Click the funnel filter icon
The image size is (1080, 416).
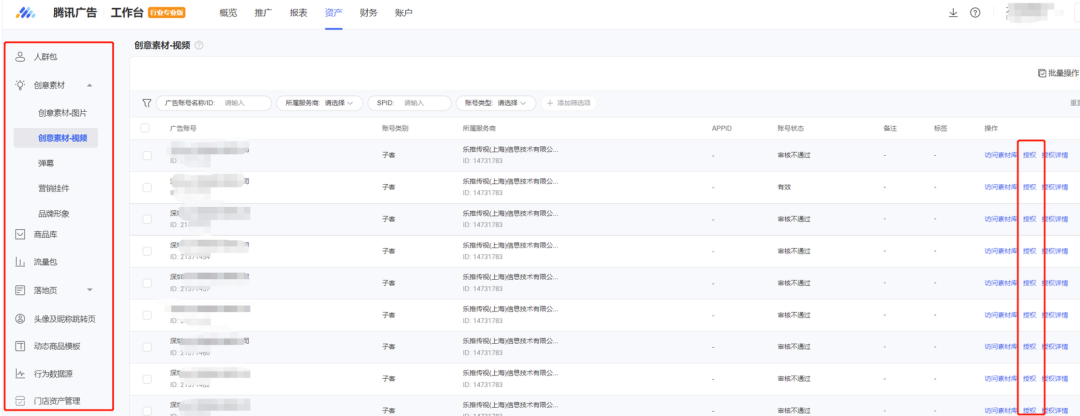point(147,103)
